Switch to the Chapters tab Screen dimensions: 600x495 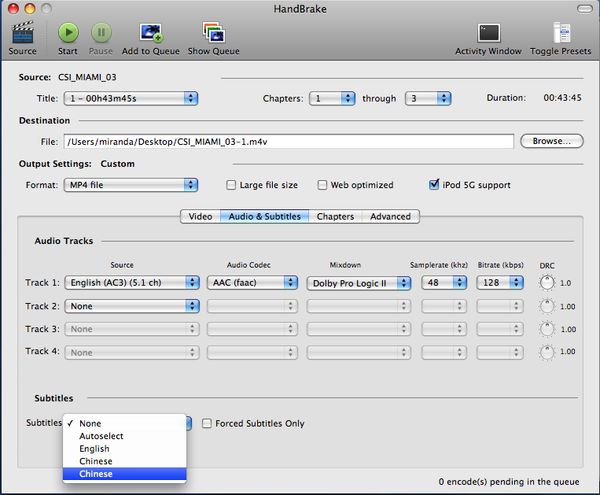point(335,217)
